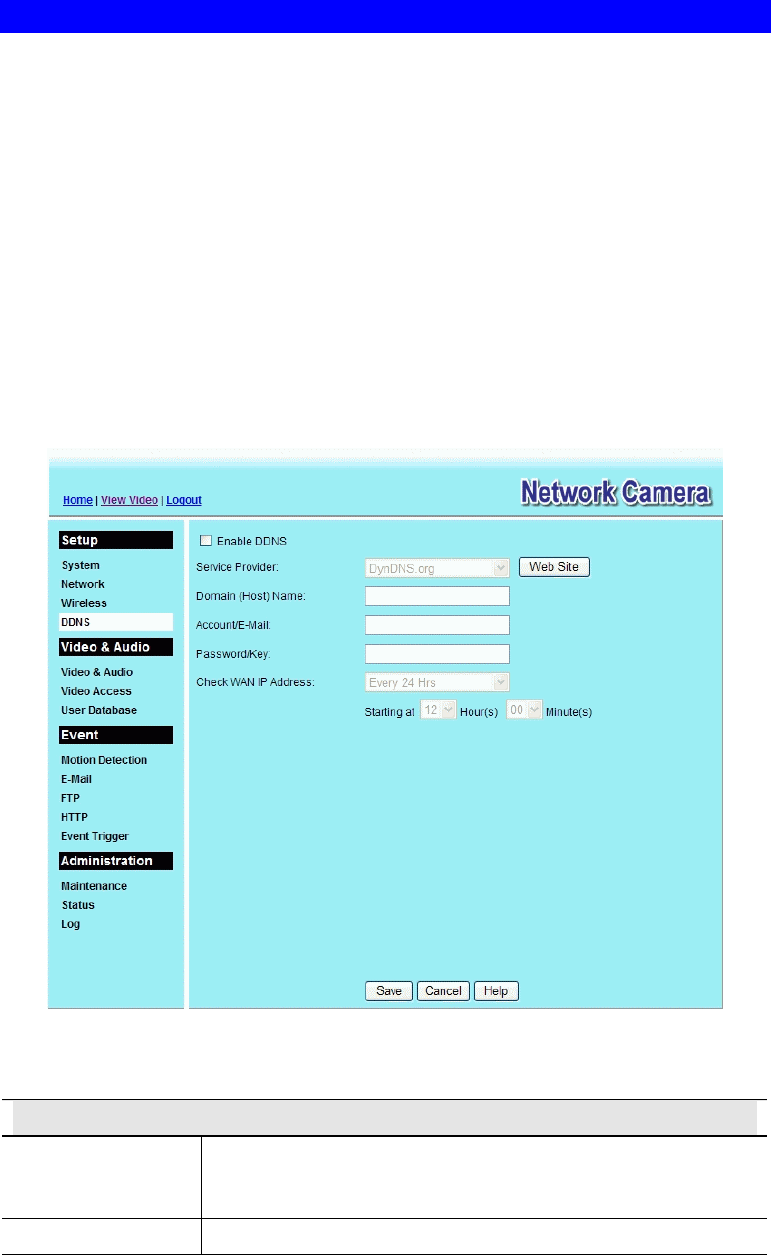The width and height of the screenshot is (771, 1255).
Task: Open the Maintenance page
Action: click(x=94, y=886)
